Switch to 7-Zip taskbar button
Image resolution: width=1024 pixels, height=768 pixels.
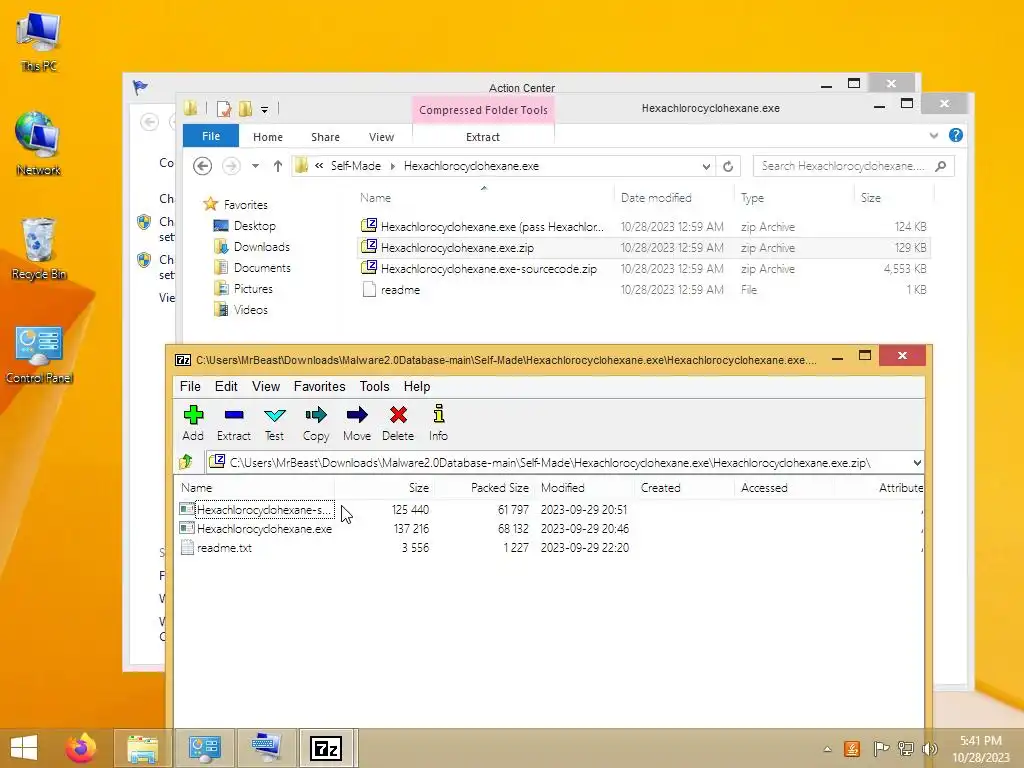[x=326, y=748]
